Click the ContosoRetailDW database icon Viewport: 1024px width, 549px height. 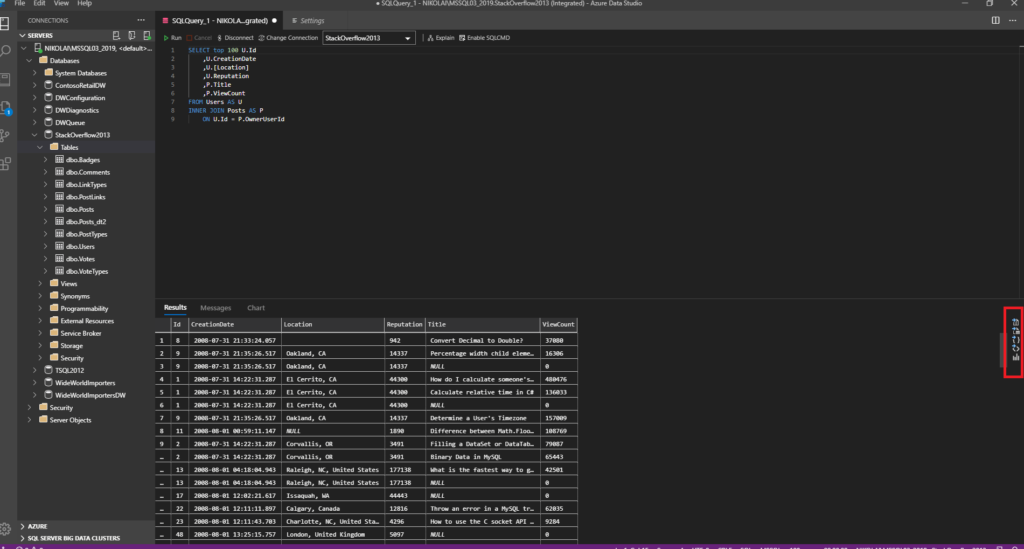coord(48,85)
